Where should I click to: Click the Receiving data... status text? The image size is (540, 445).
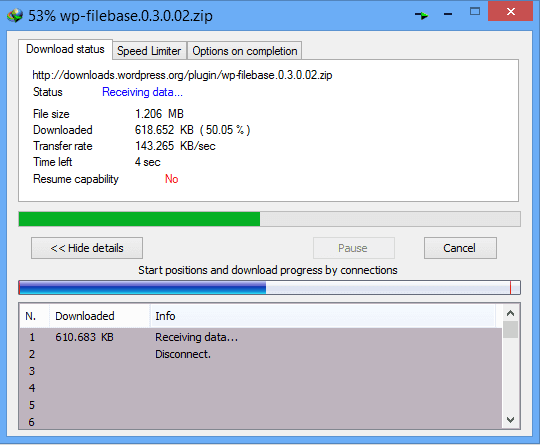[x=142, y=92]
